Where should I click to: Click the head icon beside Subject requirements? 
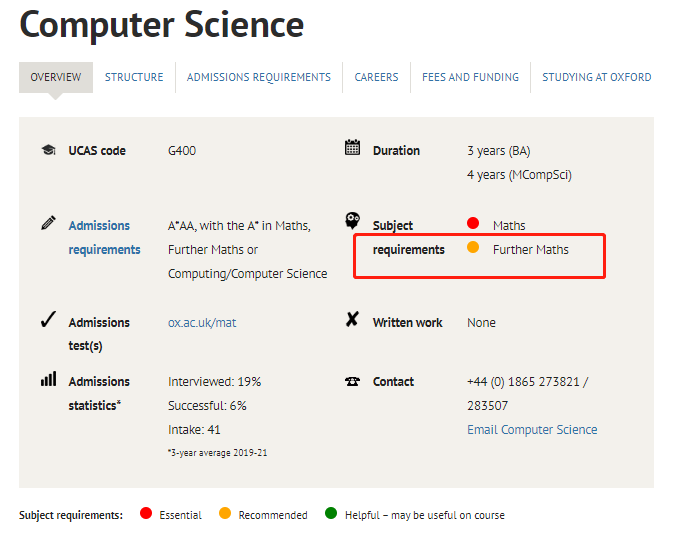(352, 221)
